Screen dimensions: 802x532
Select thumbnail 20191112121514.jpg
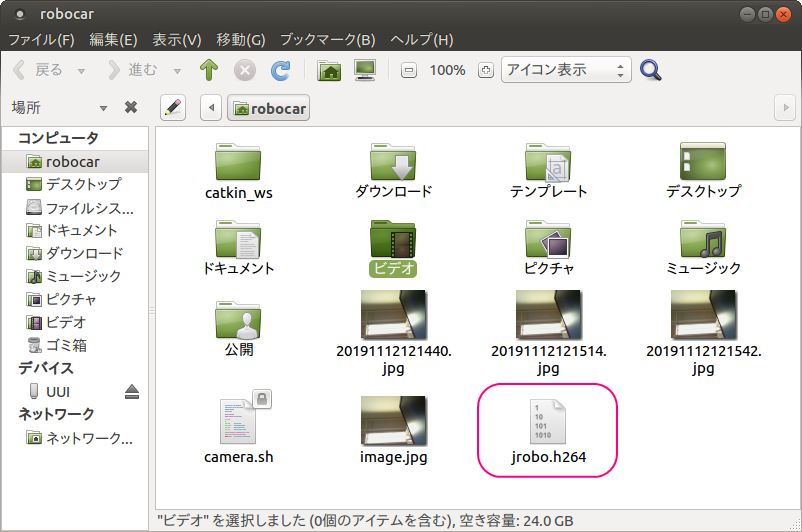click(548, 333)
